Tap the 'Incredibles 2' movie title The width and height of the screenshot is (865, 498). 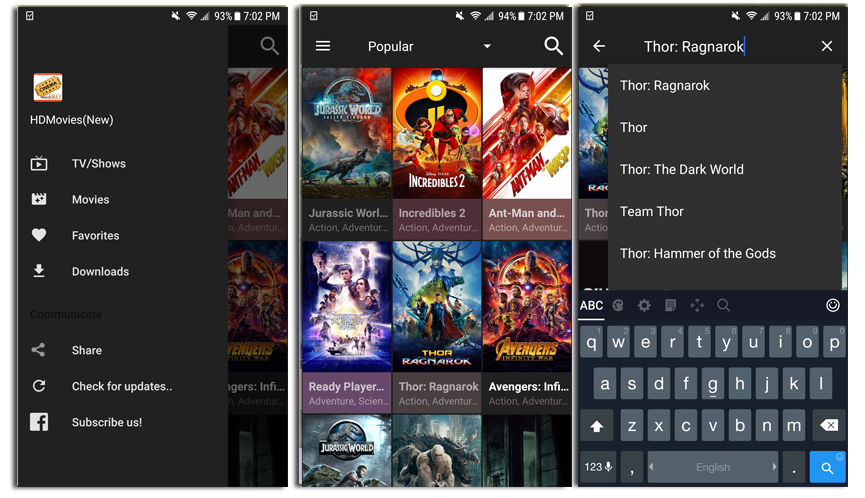432,213
